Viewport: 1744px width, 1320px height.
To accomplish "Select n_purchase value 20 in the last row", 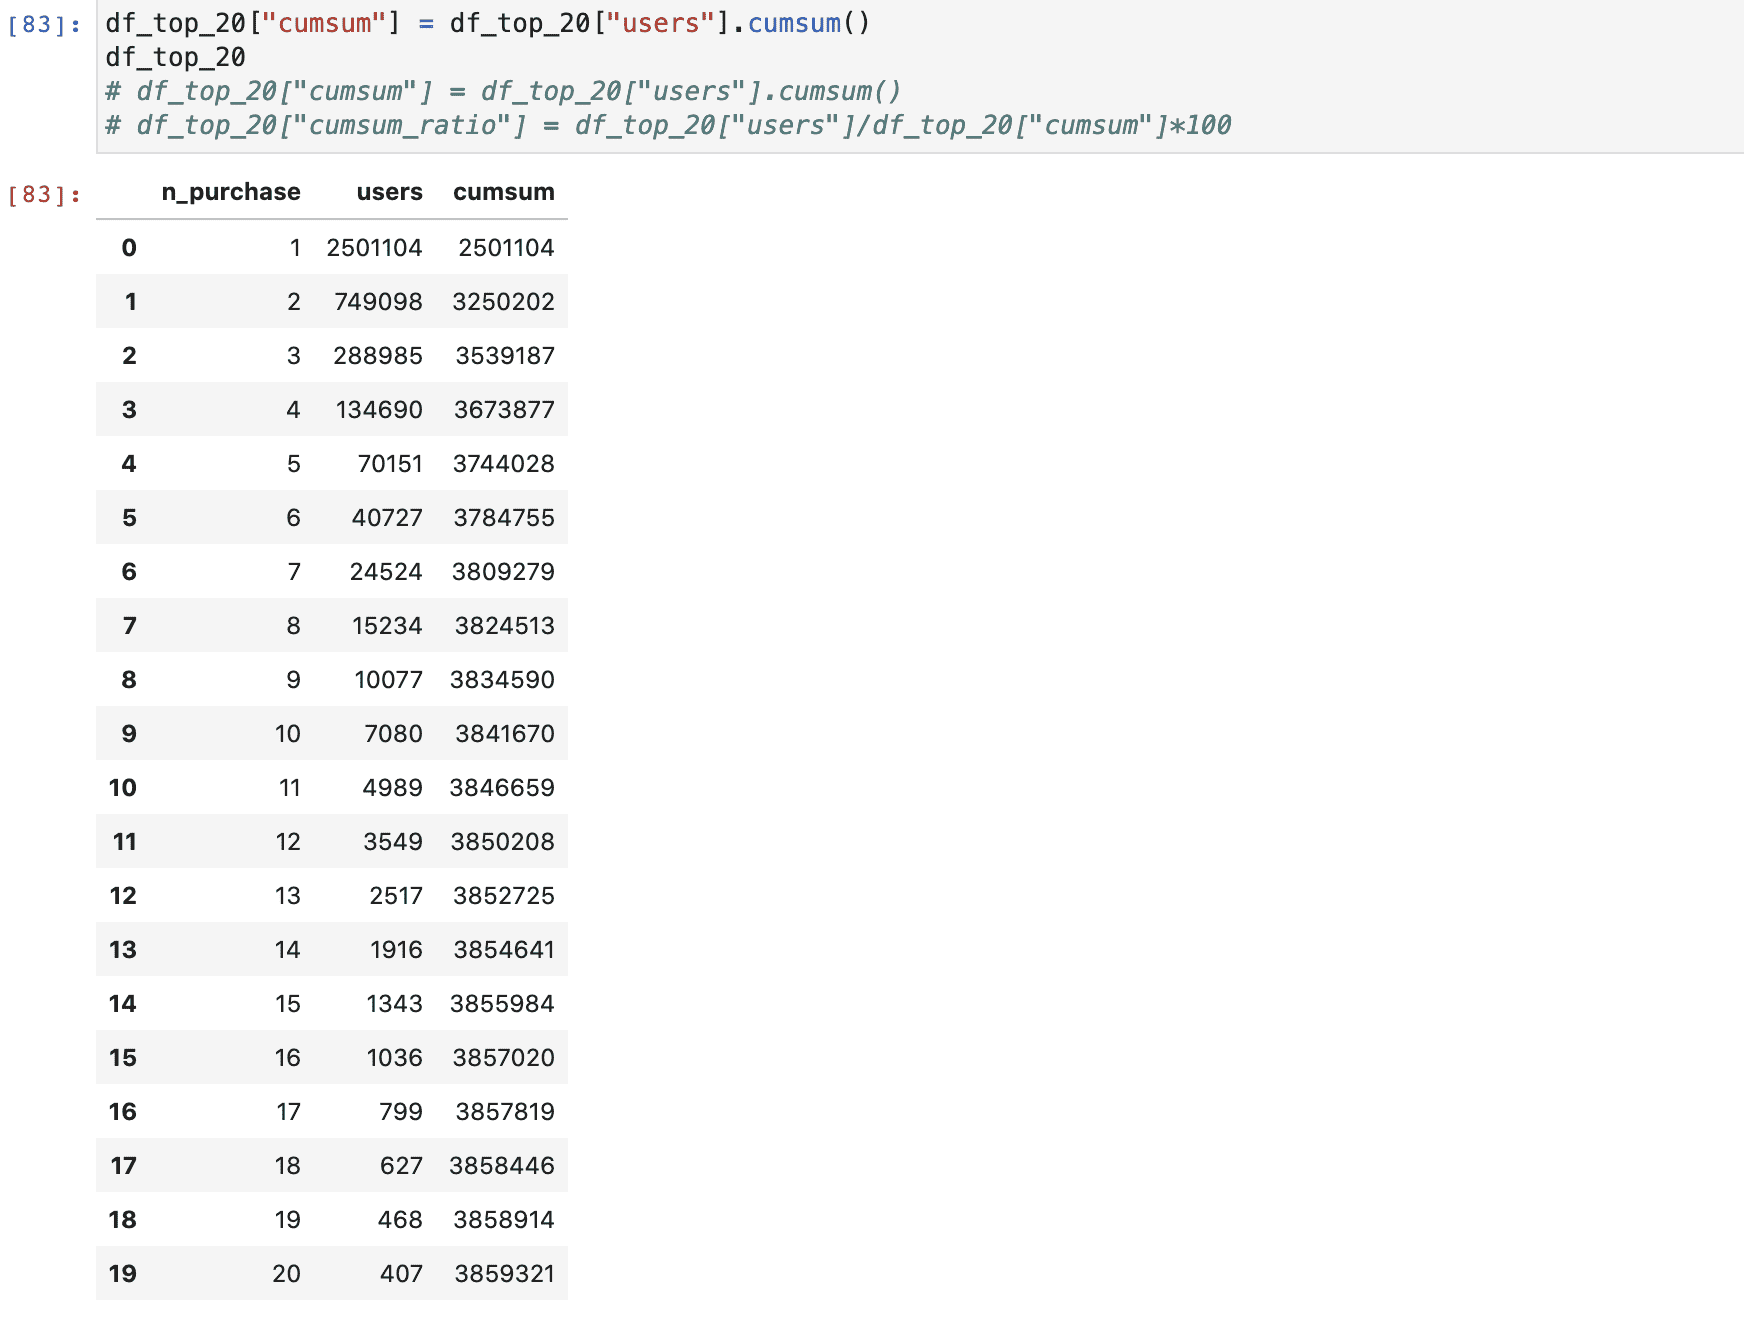I will [x=287, y=1274].
